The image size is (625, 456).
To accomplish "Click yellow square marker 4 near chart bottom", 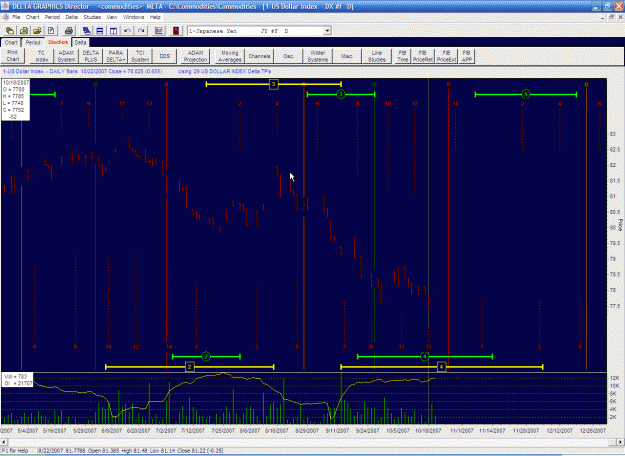I will tap(441, 367).
